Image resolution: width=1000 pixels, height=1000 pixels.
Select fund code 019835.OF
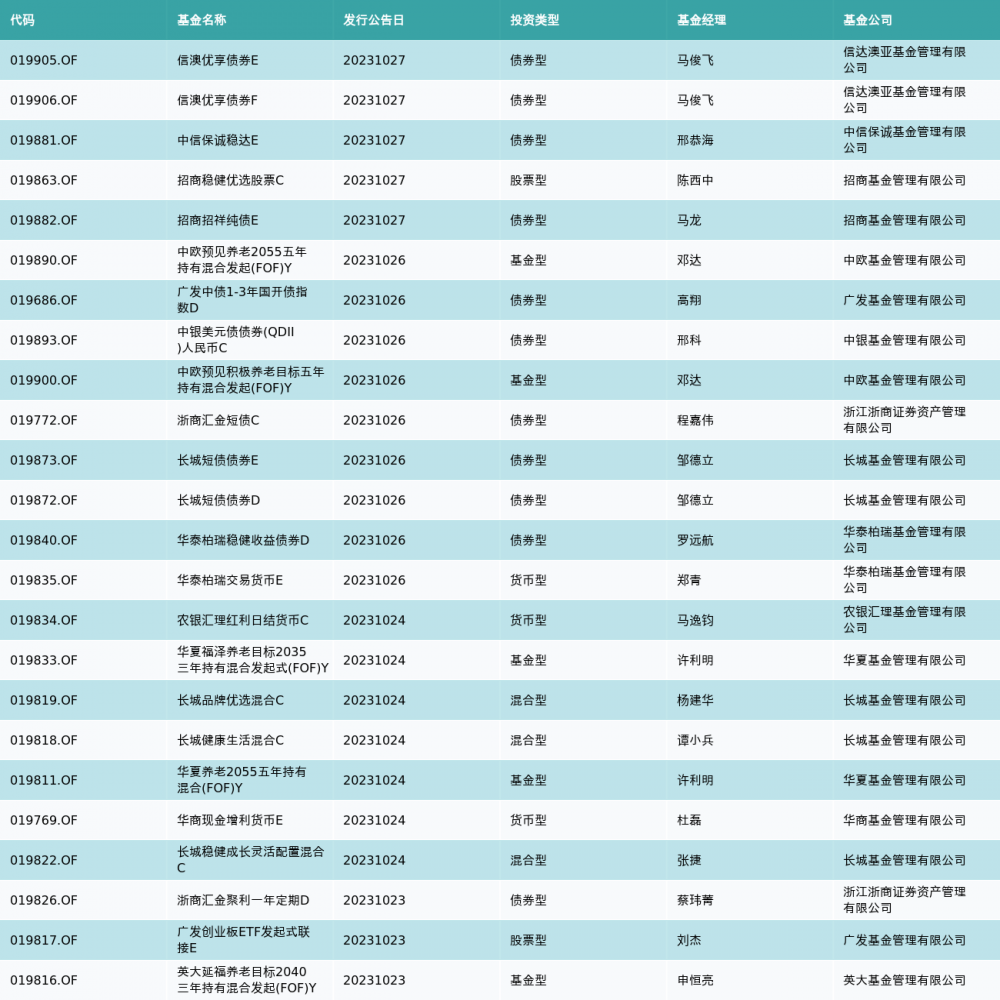click(43, 580)
